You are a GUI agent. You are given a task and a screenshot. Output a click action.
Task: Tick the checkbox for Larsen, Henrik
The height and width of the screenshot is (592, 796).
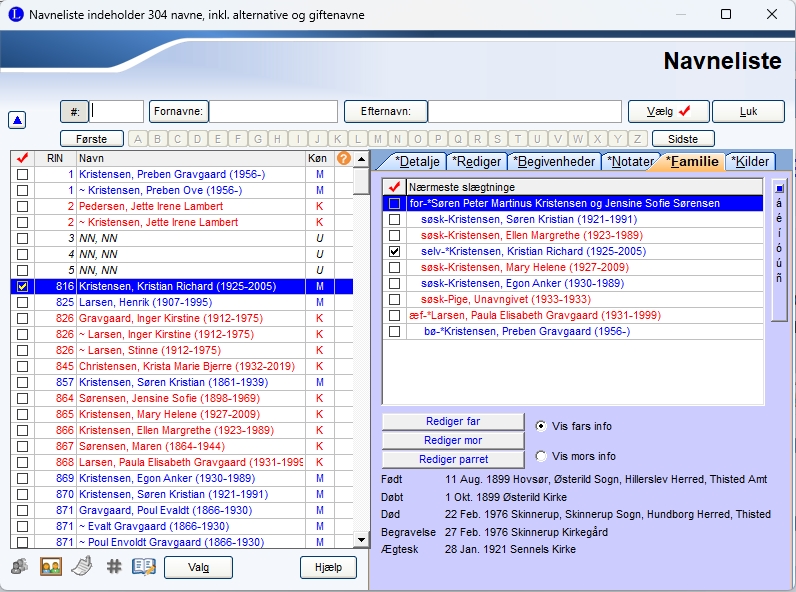[x=22, y=302]
